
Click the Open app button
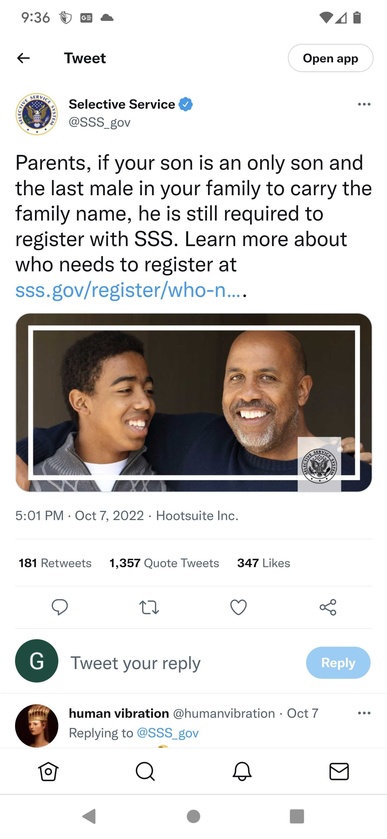pos(330,58)
